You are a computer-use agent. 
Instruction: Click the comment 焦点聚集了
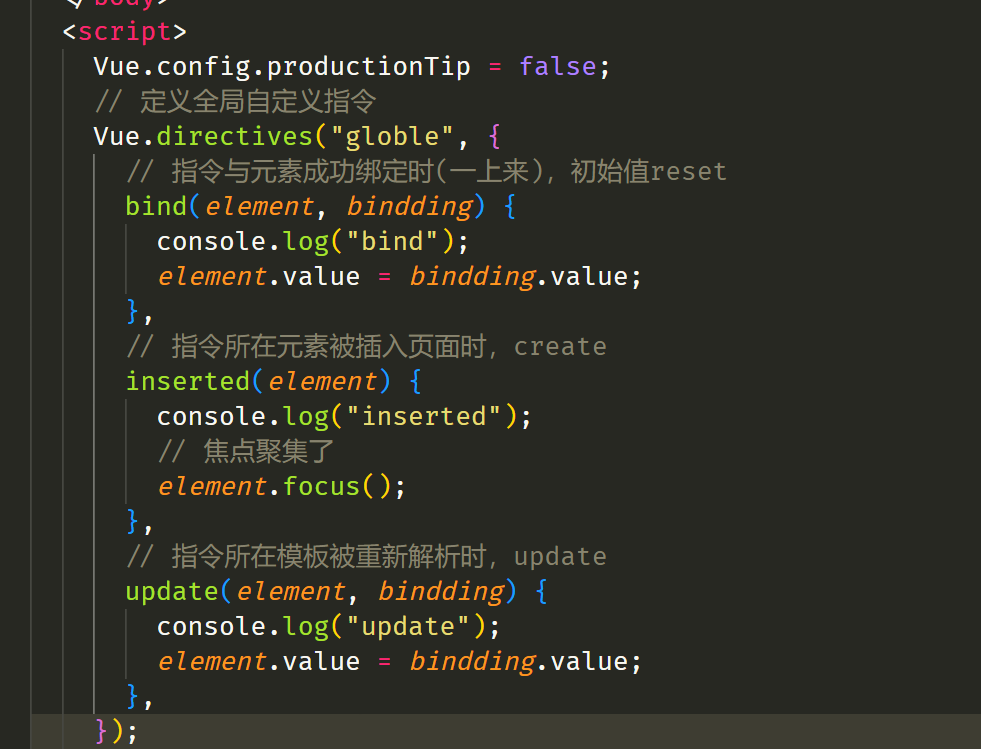click(x=246, y=451)
